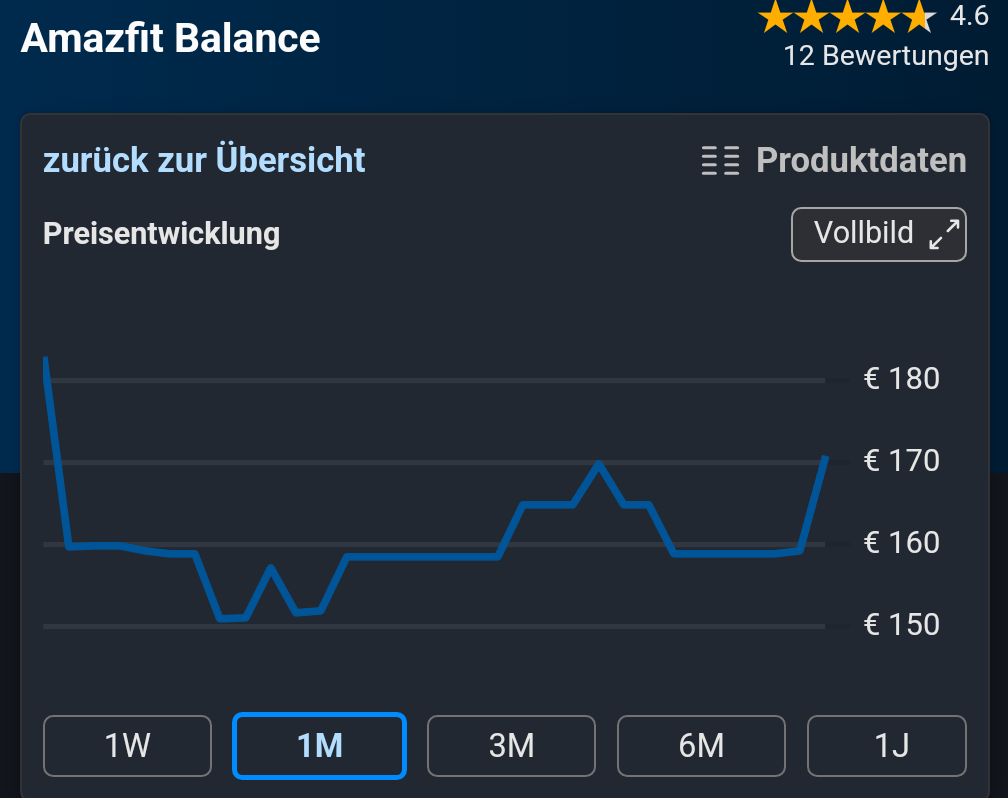Click the Produktdaten list icon
The image size is (1008, 798).
[x=720, y=160]
